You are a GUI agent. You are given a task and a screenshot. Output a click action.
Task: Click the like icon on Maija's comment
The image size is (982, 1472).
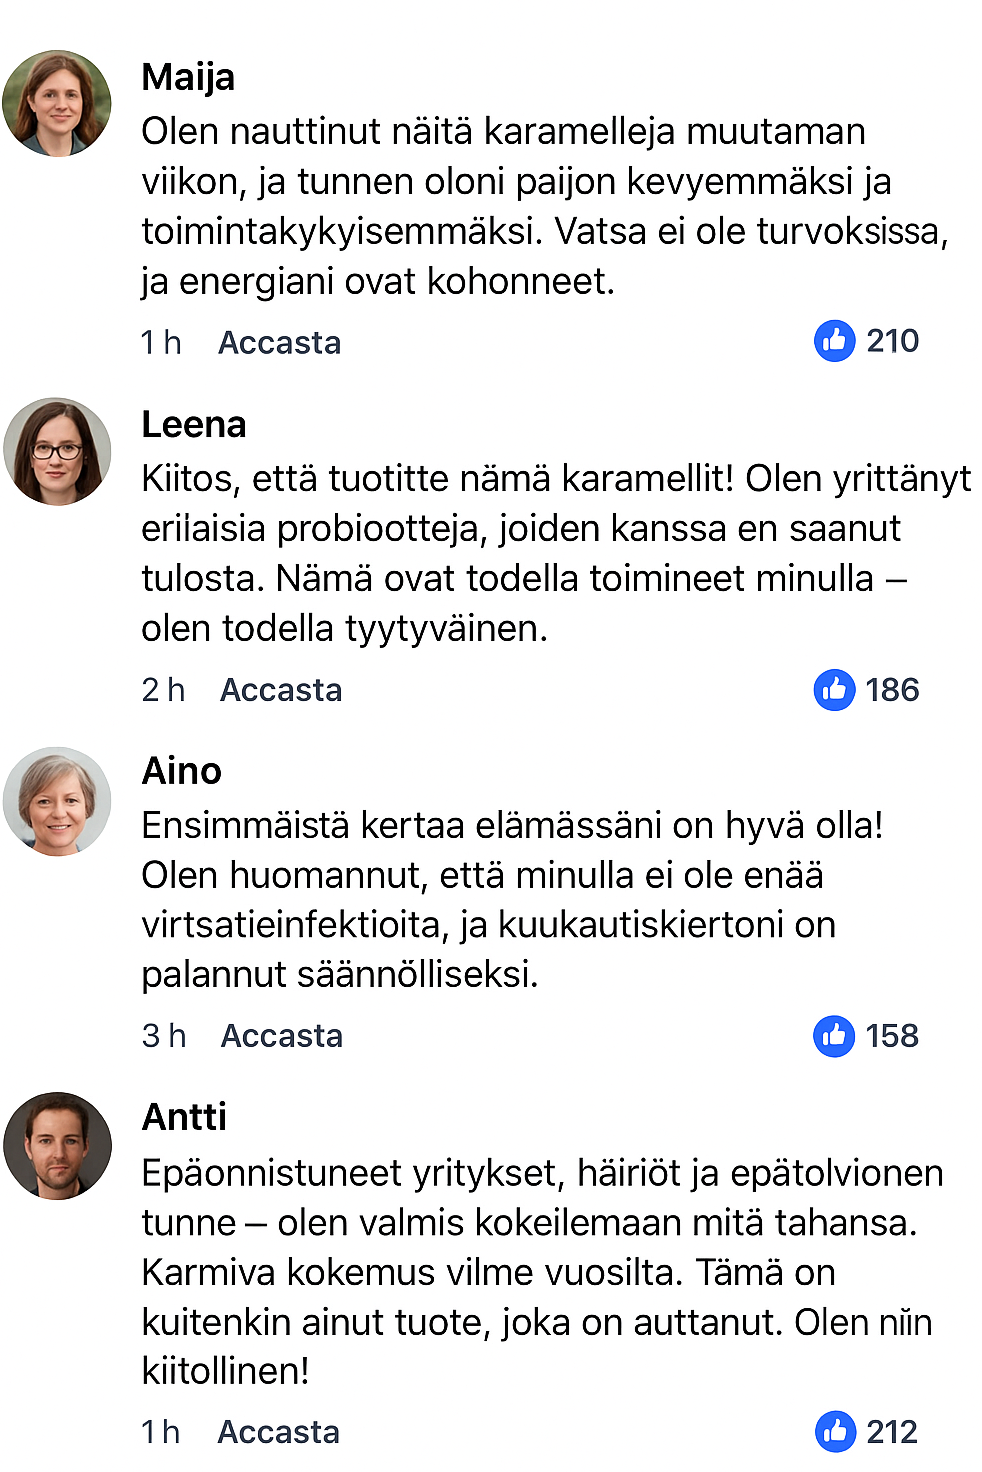click(834, 341)
